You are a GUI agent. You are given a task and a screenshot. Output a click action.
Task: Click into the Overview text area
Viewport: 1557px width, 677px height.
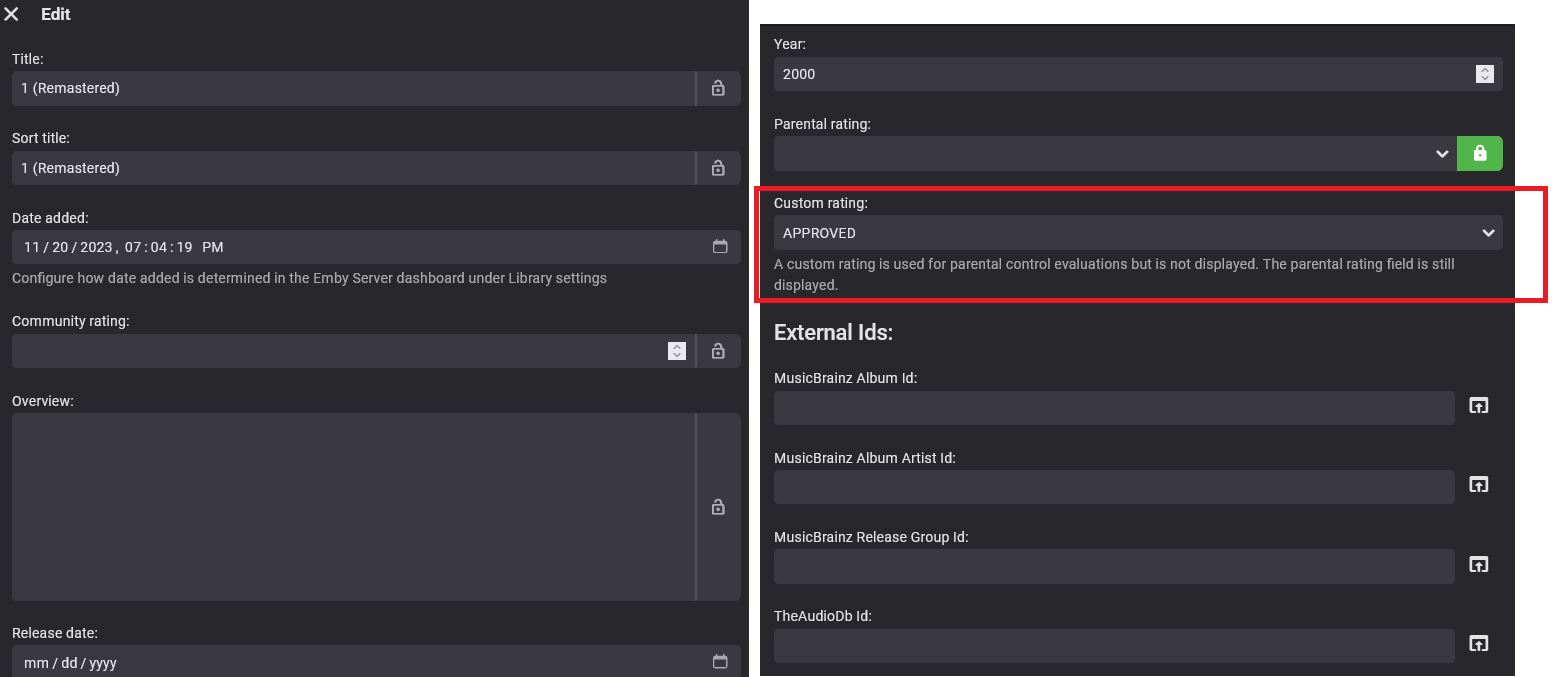pyautogui.click(x=350, y=507)
